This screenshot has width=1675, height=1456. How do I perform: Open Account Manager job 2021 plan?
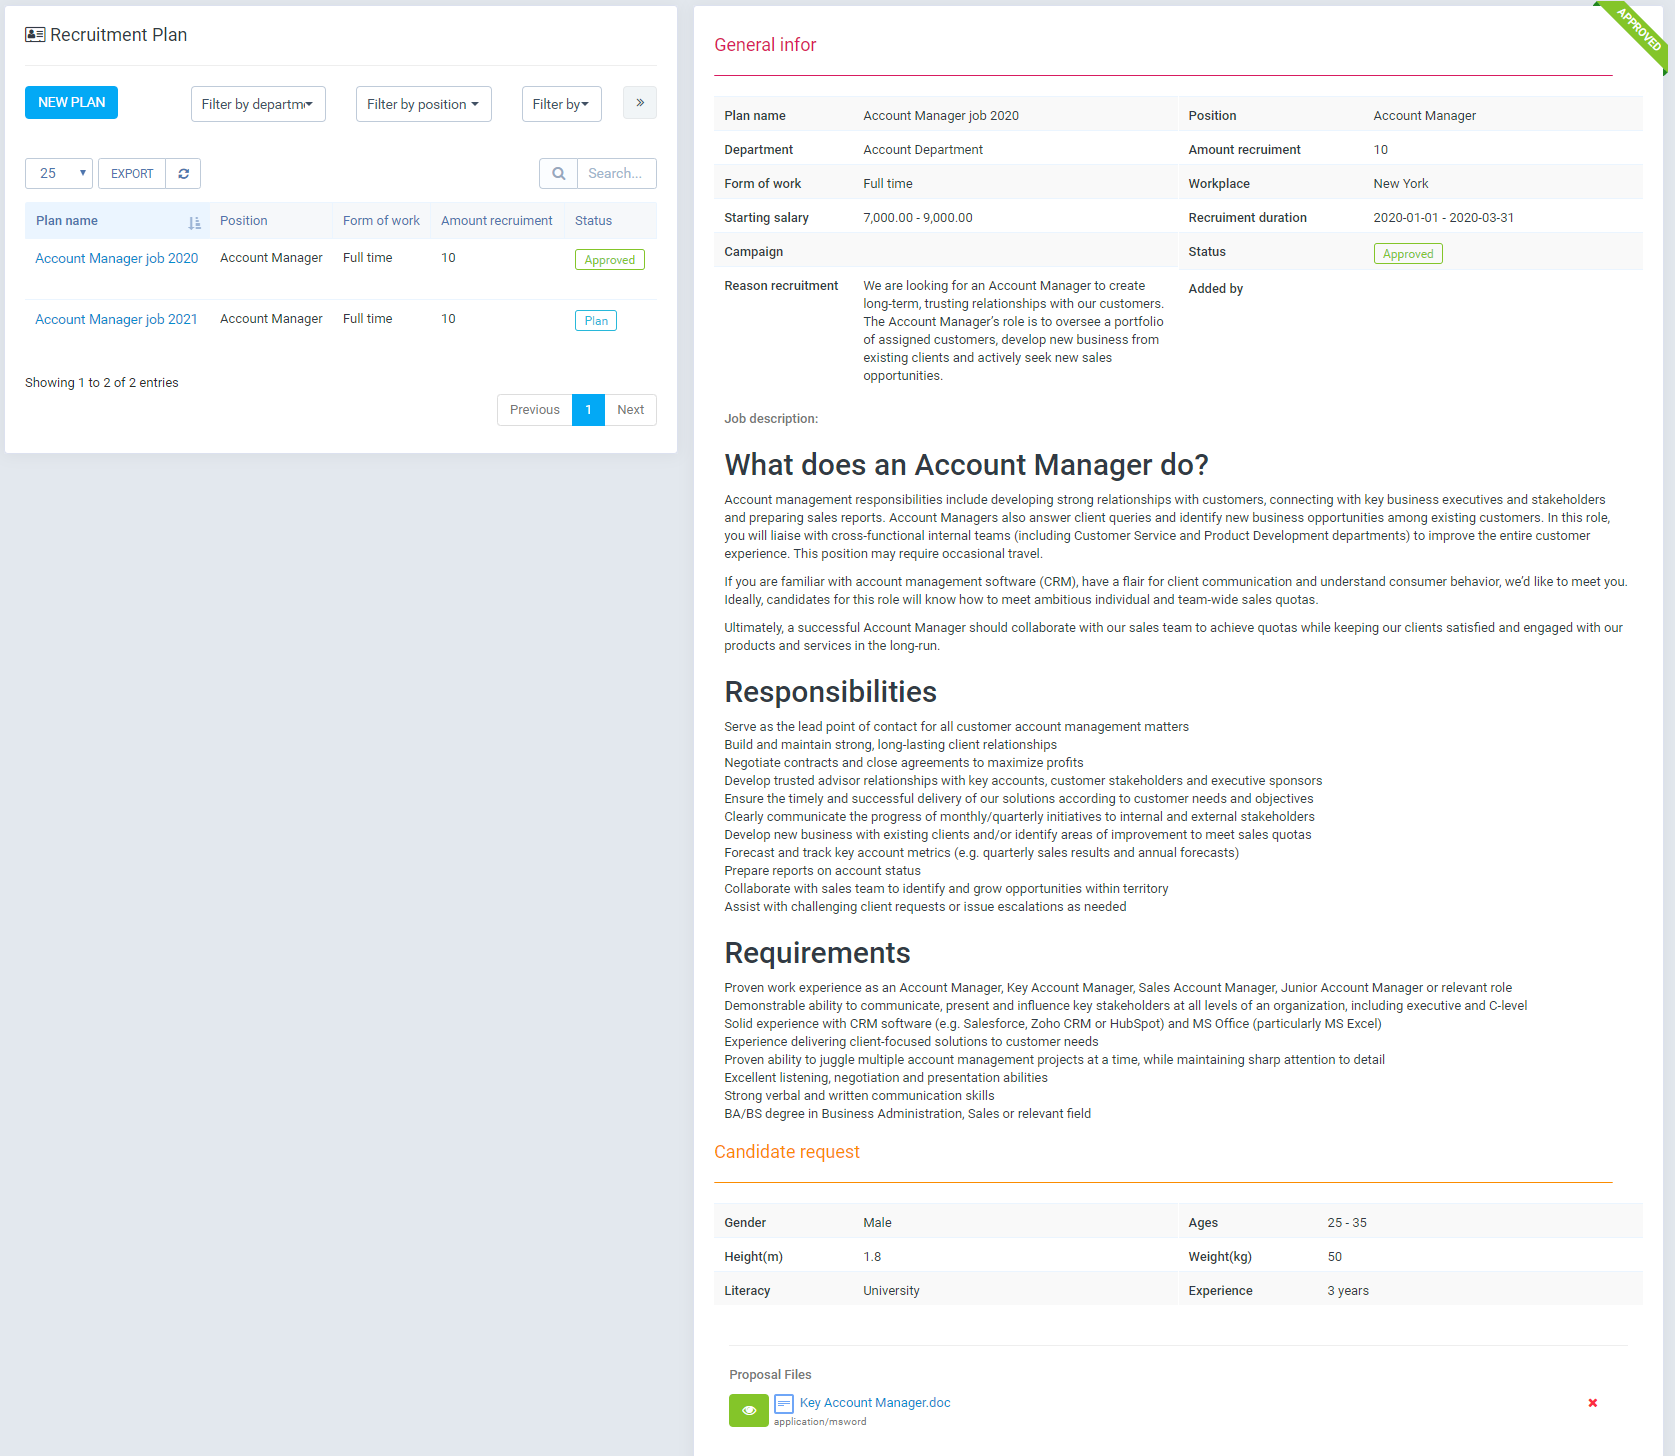coord(116,320)
